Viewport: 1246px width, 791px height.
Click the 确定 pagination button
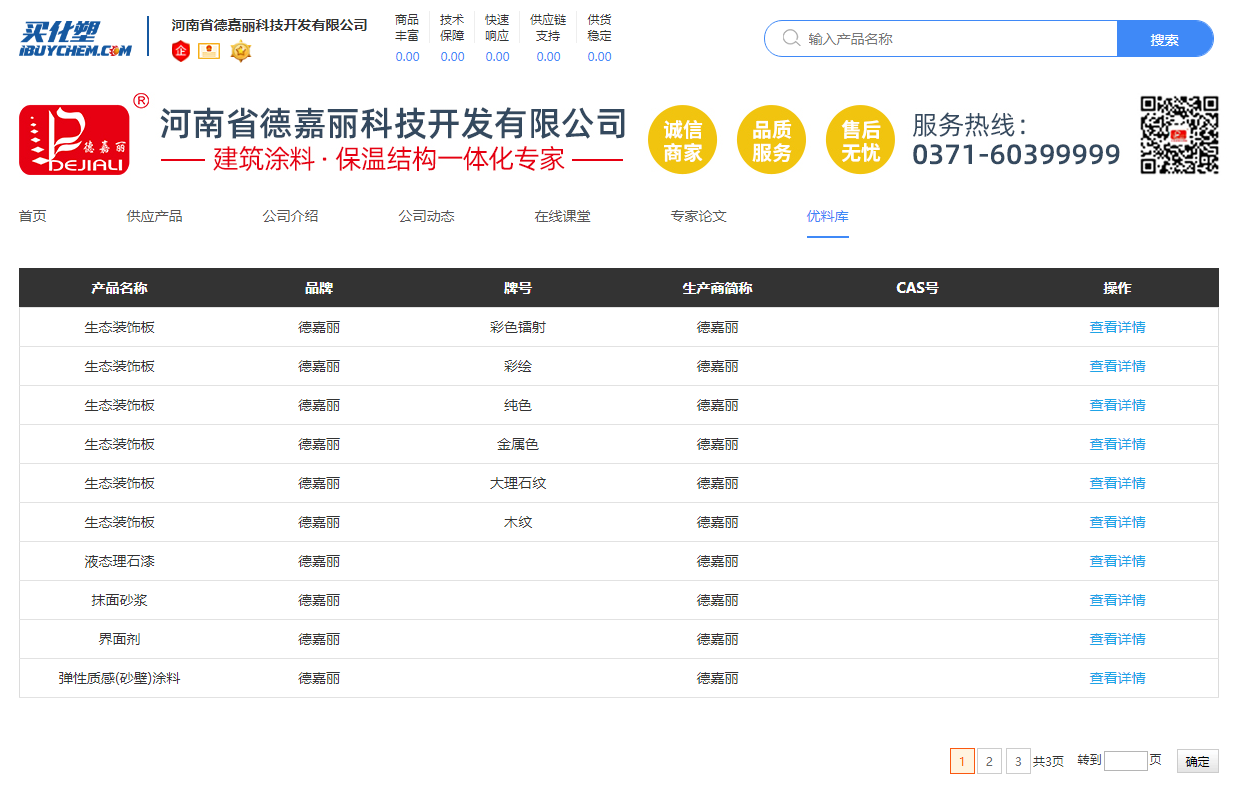tap(1198, 761)
